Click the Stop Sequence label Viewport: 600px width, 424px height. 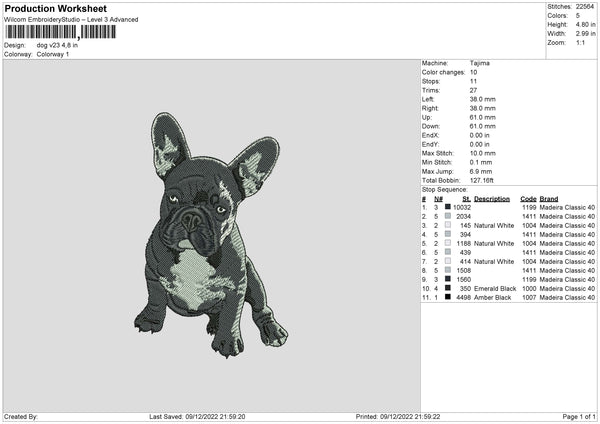[444, 188]
